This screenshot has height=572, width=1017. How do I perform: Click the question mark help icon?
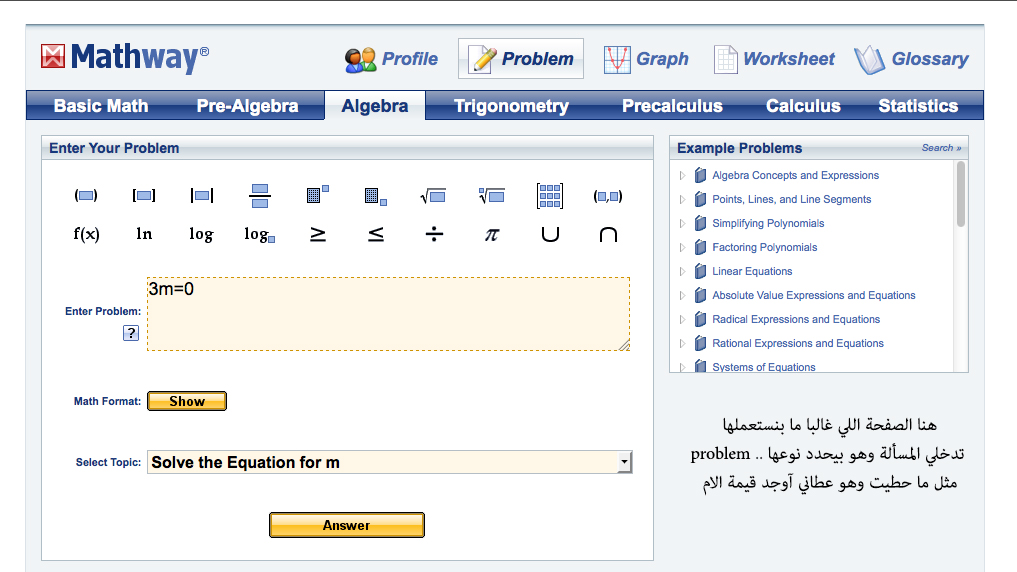[x=131, y=333]
